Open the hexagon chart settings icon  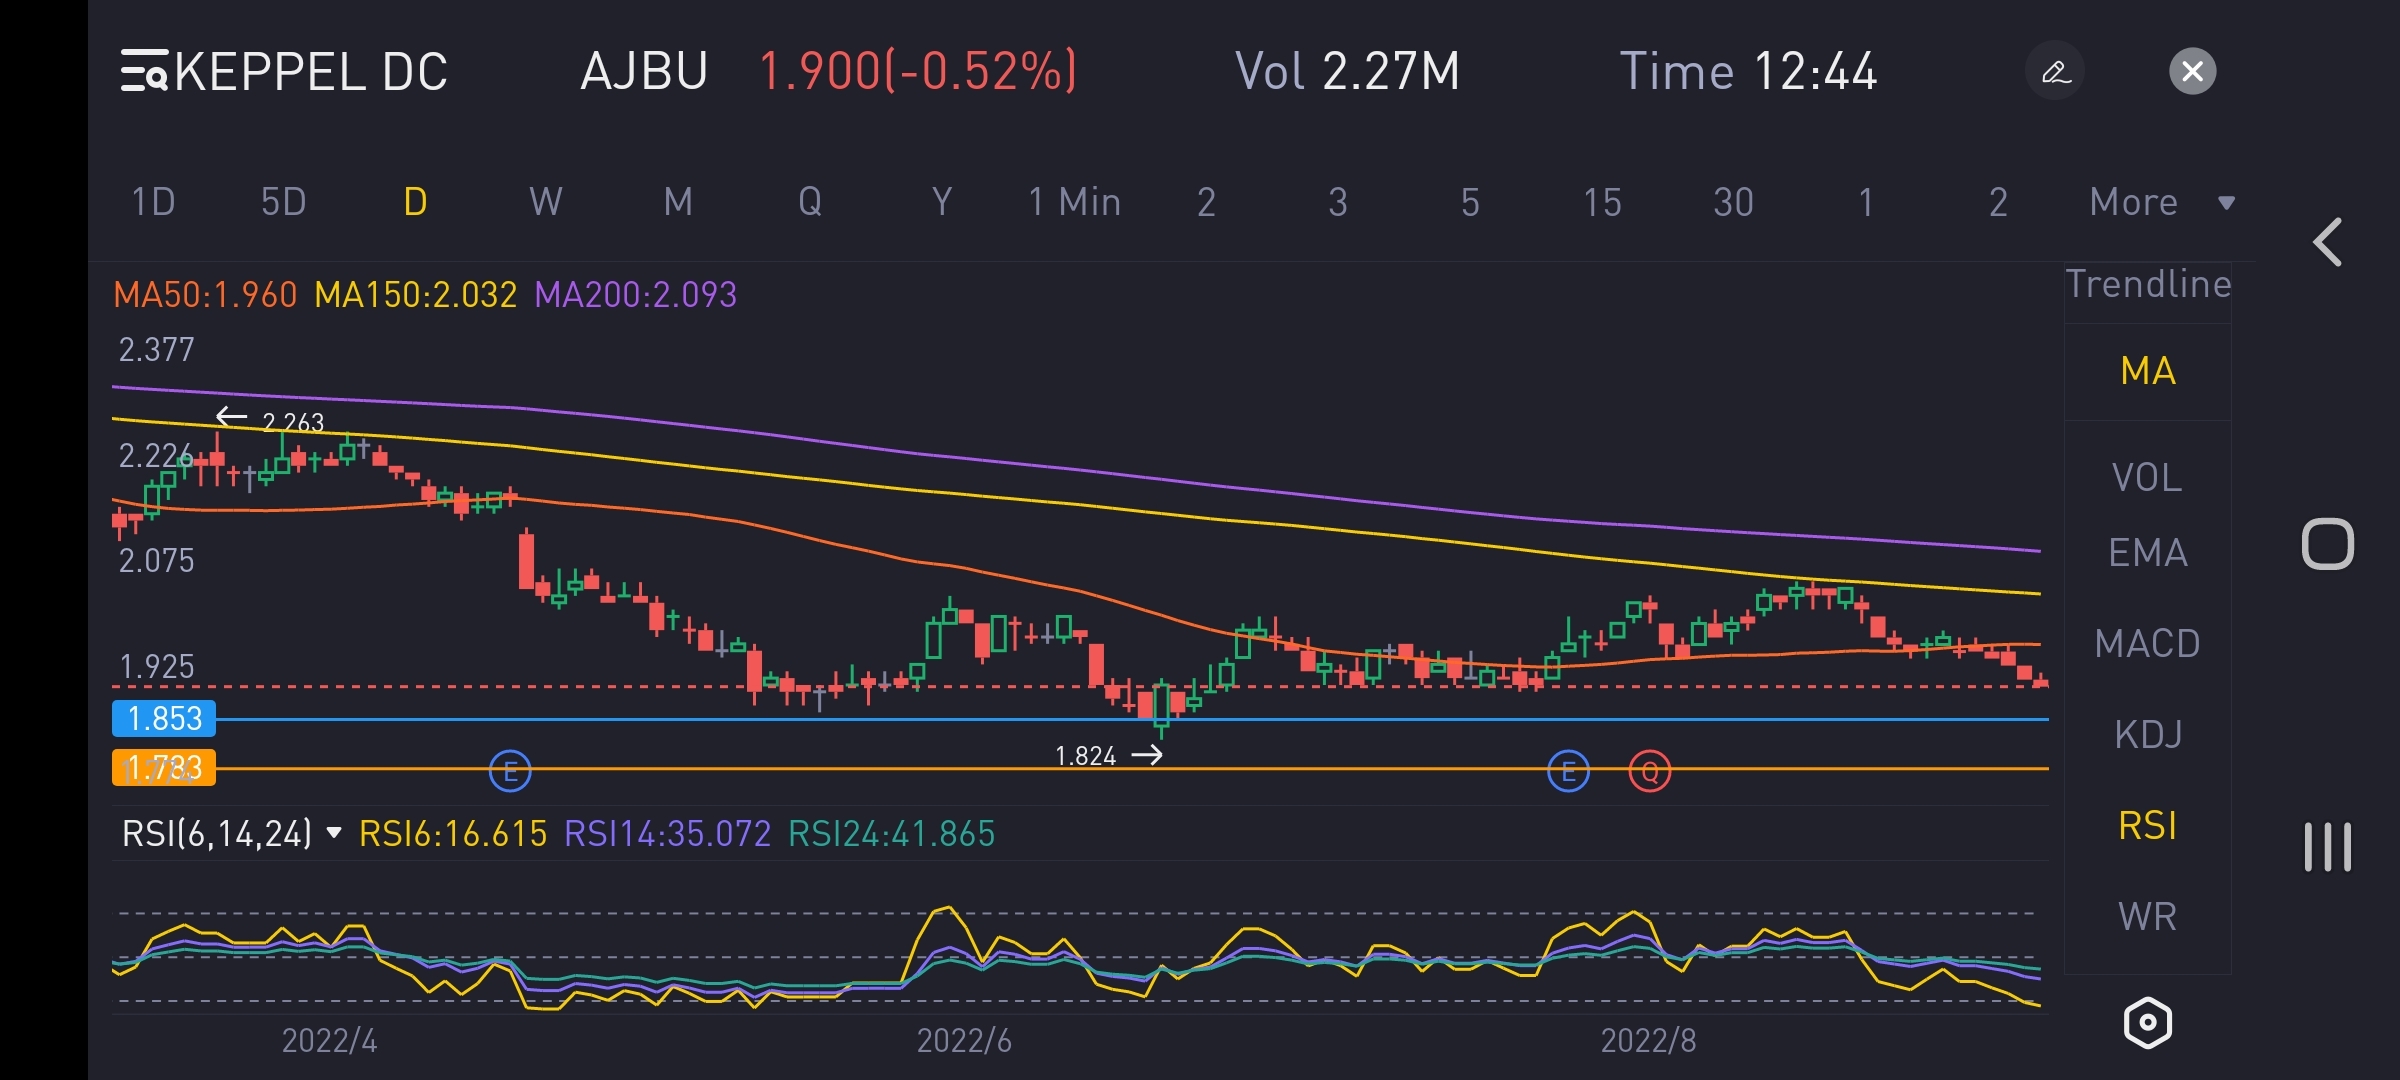[x=2147, y=1022]
